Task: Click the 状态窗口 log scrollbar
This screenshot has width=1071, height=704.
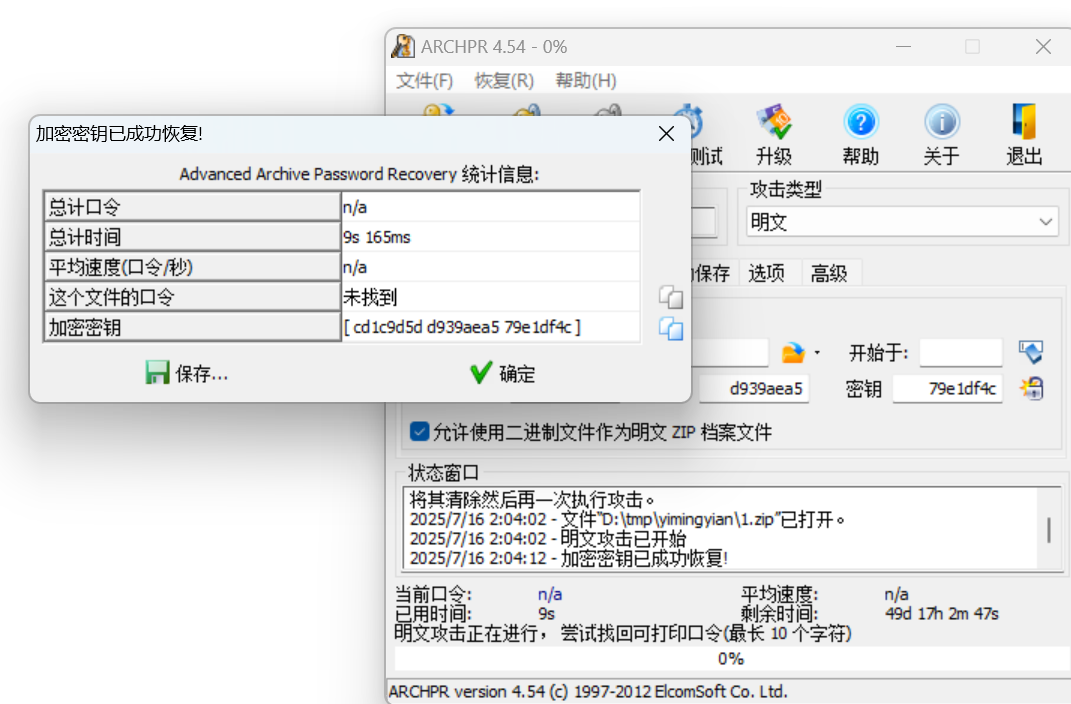Action: [x=1048, y=529]
